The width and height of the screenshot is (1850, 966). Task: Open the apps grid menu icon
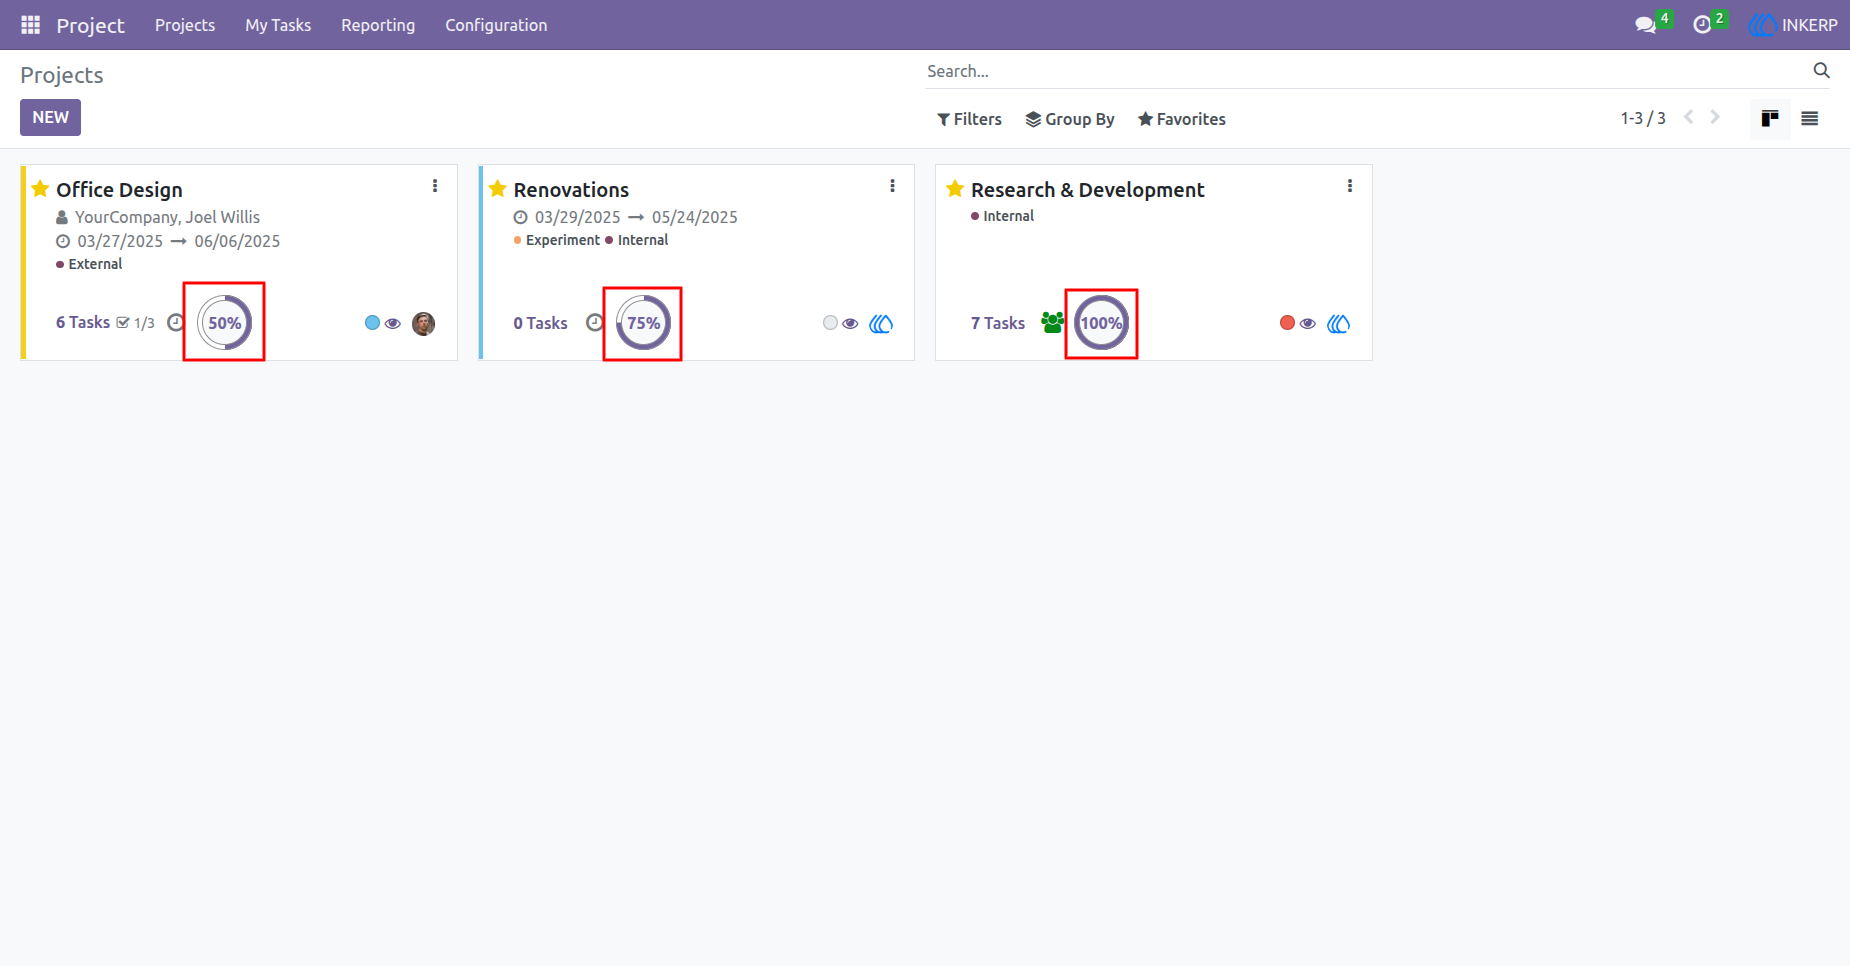click(x=31, y=25)
